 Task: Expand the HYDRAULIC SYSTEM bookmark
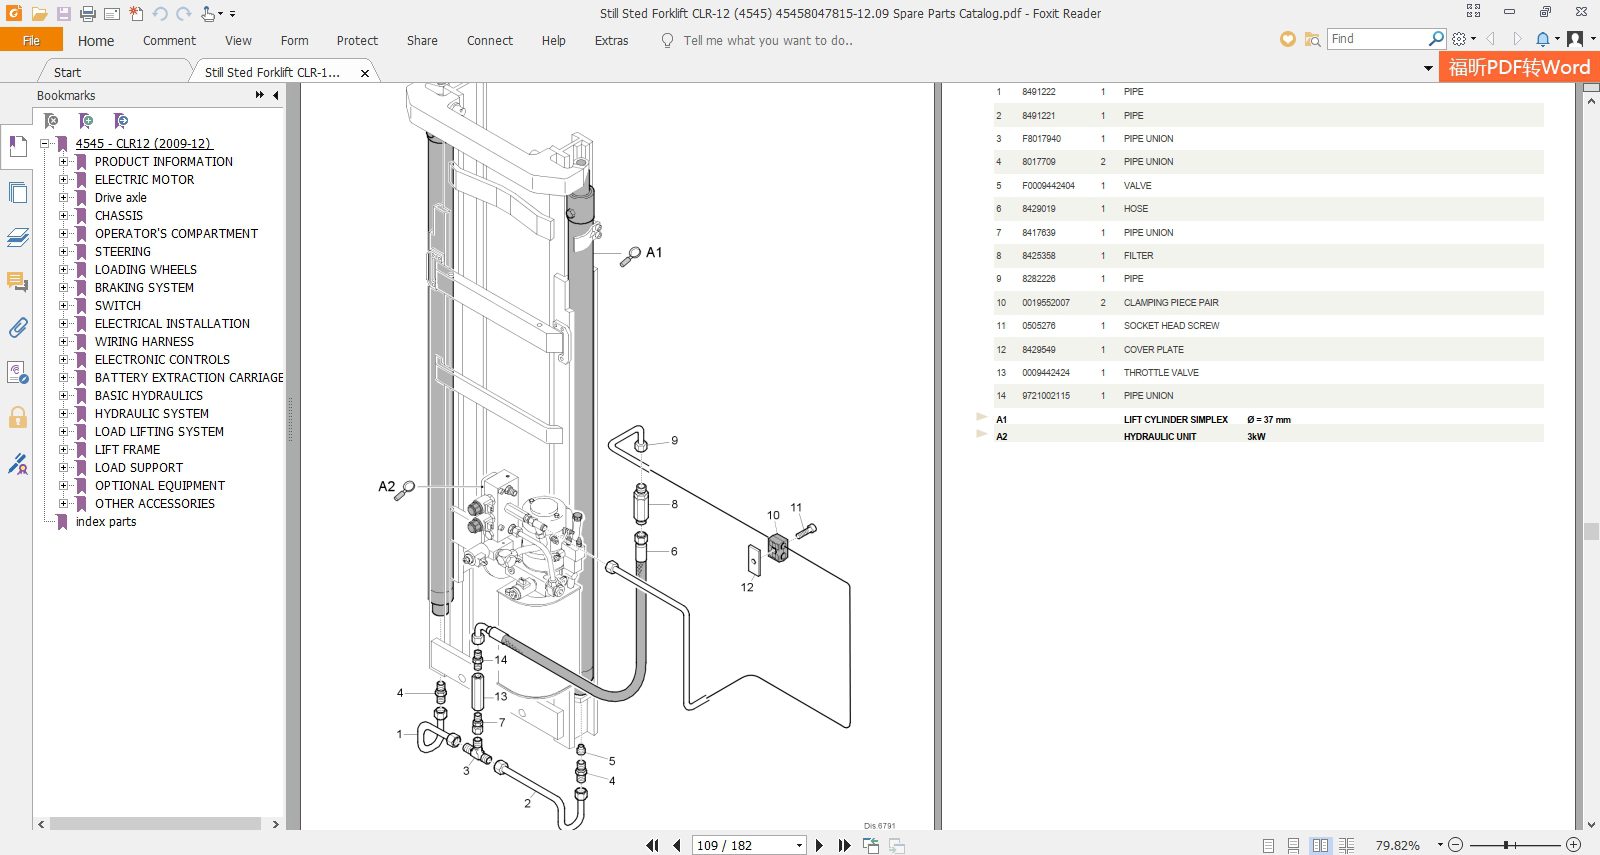pos(64,413)
